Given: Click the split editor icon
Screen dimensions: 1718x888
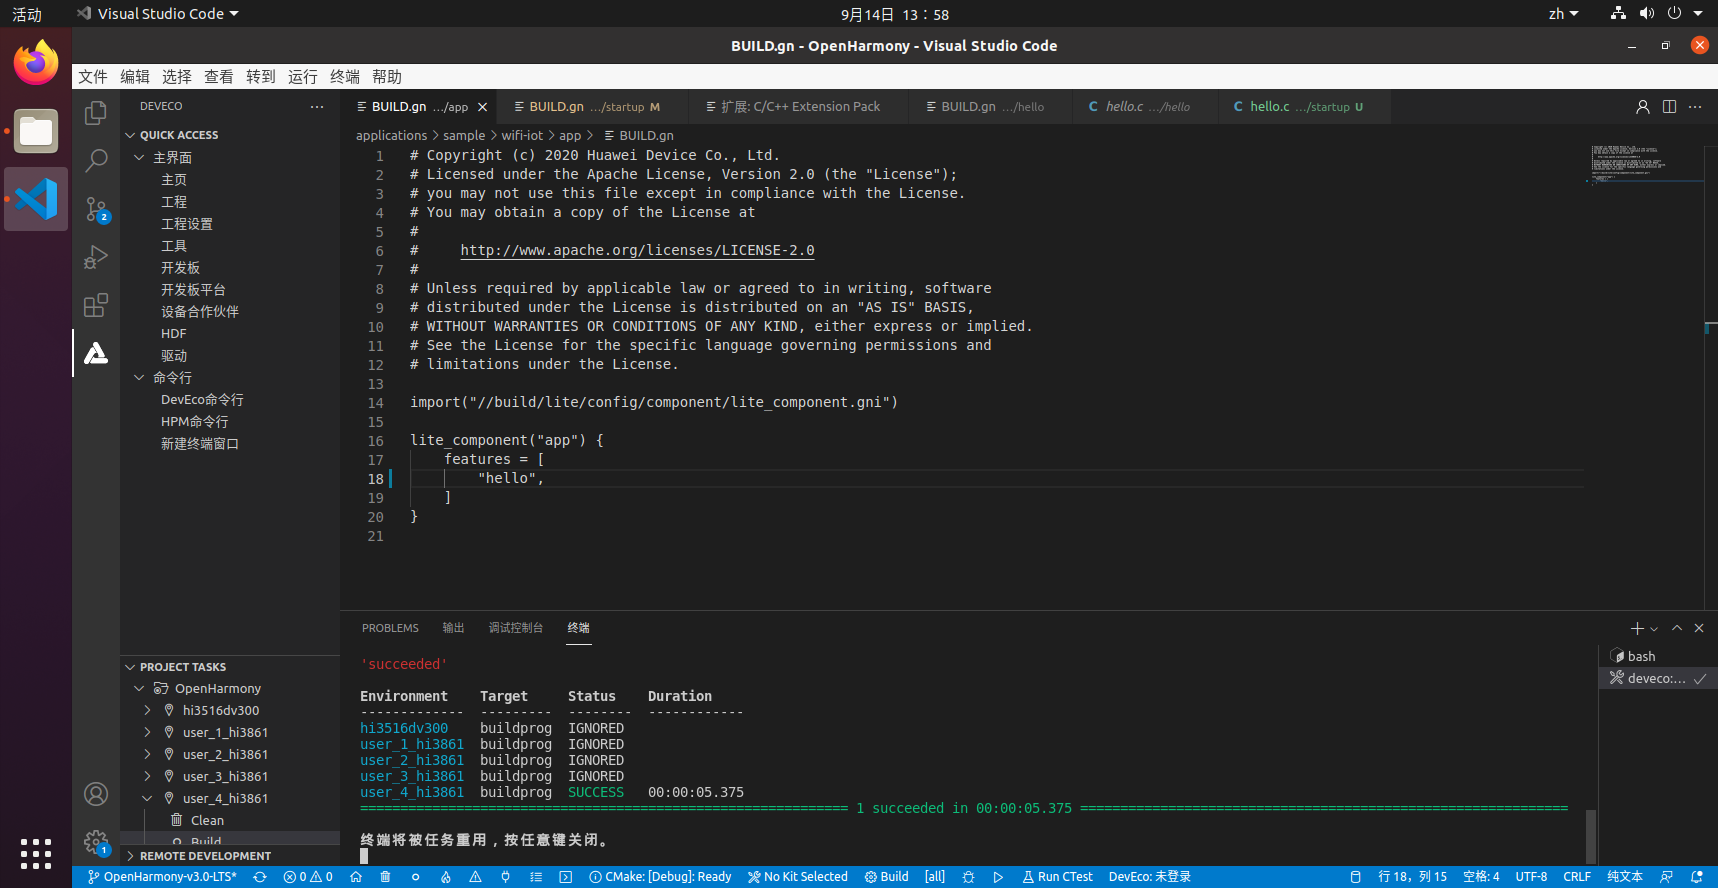Looking at the screenshot, I should point(1669,107).
